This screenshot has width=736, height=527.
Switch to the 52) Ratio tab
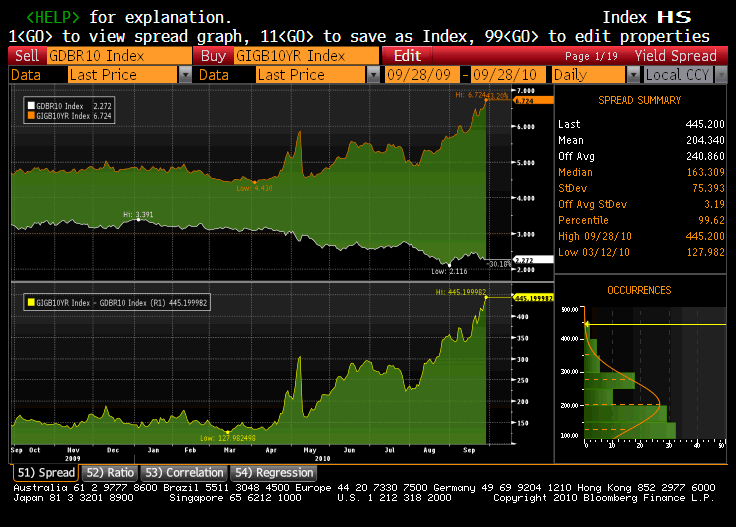click(x=110, y=472)
